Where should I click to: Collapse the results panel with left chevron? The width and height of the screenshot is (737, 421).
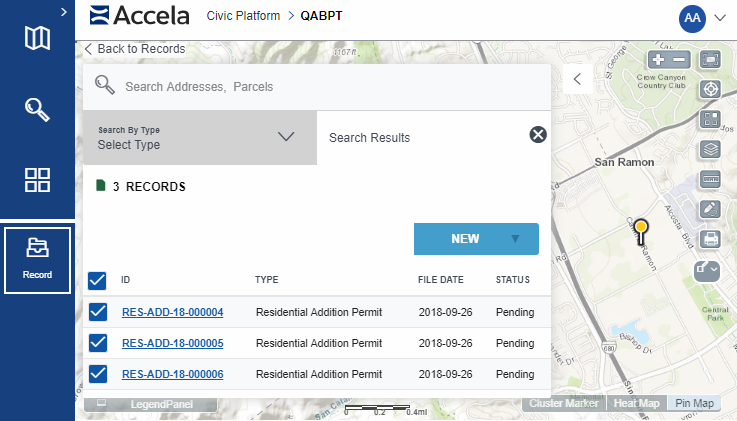(x=577, y=80)
